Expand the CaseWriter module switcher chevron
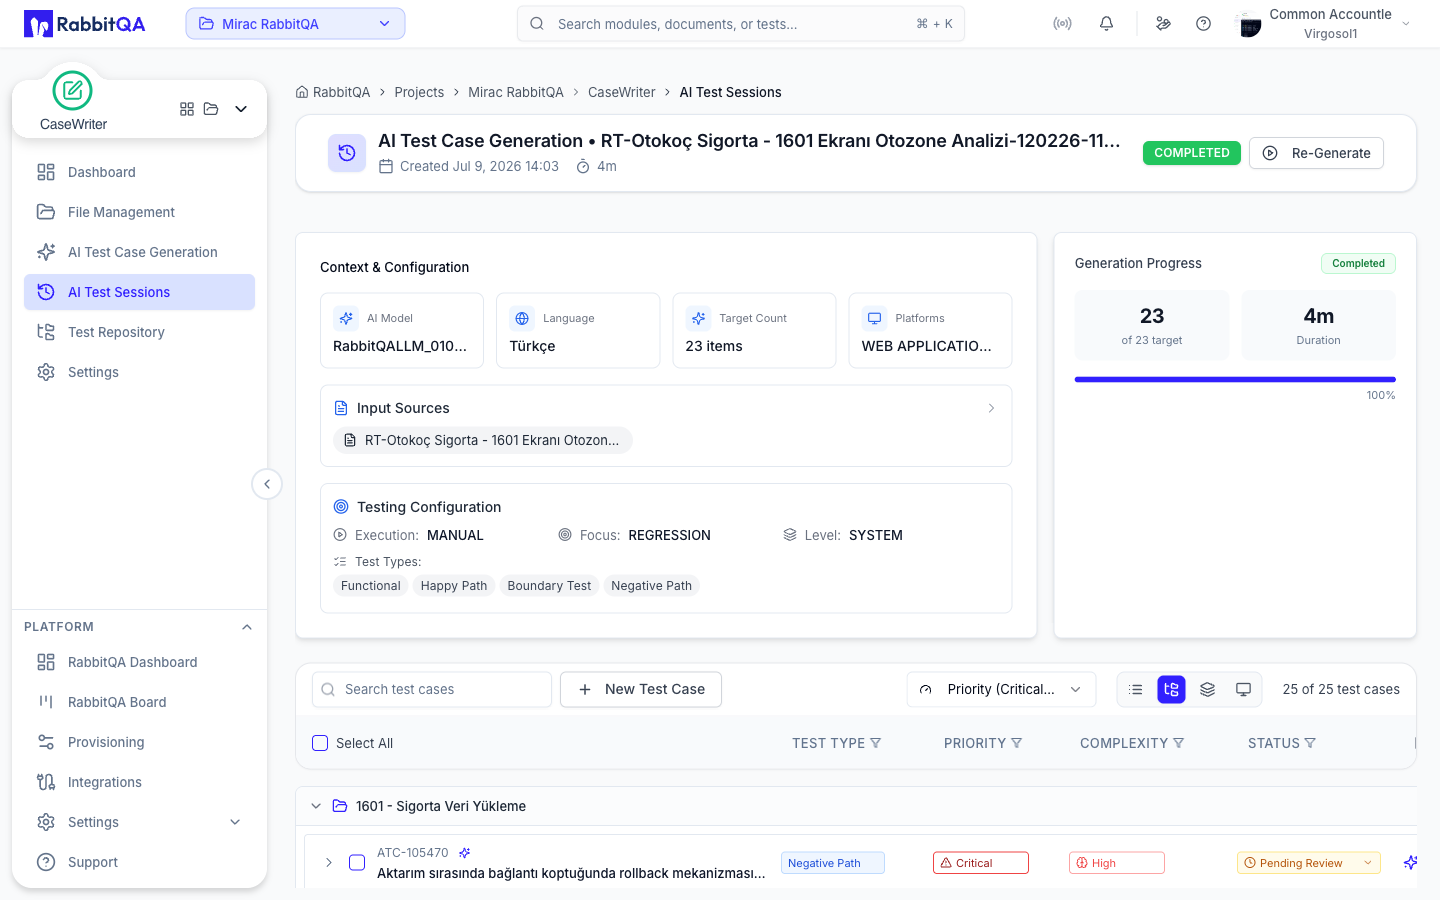This screenshot has height=900, width=1440. 241,109
